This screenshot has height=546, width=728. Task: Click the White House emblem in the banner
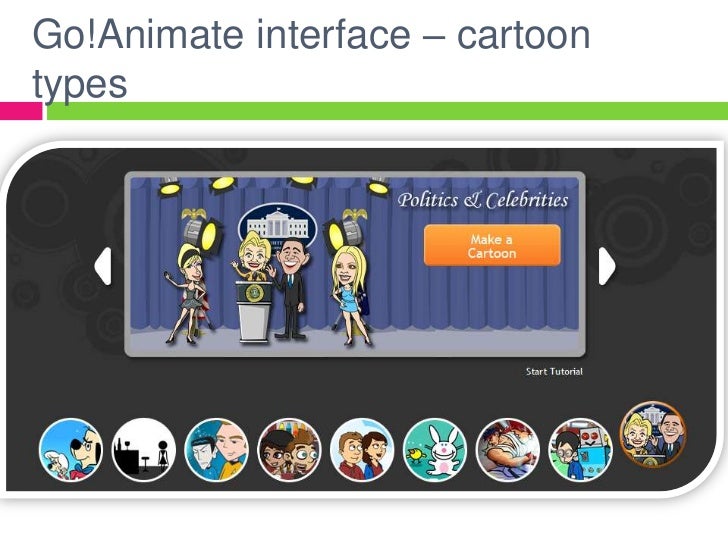277,228
